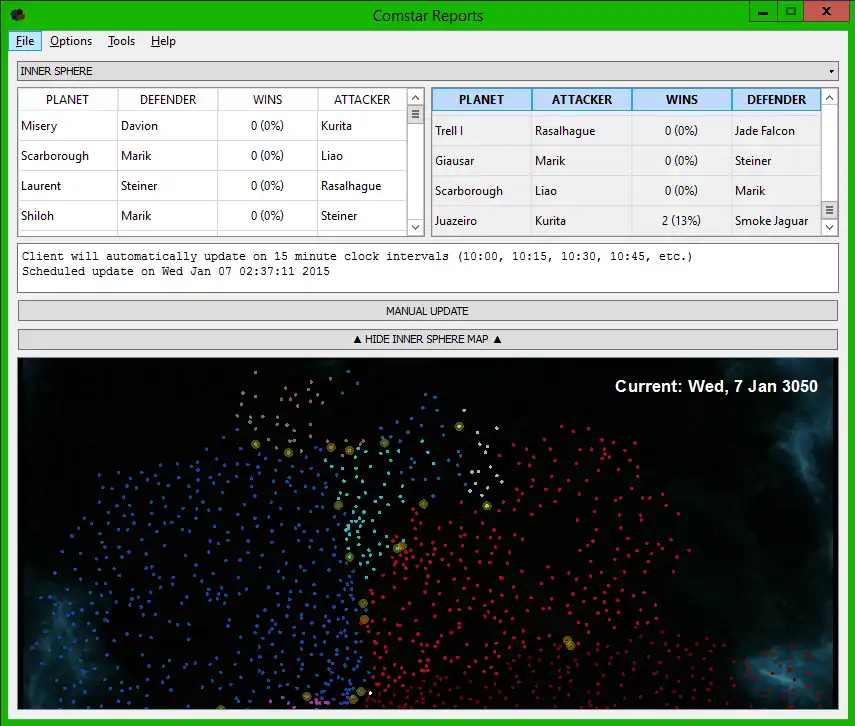Screen dimensions: 855x726
Task: Select Giausar planet cell
Action: [481, 161]
